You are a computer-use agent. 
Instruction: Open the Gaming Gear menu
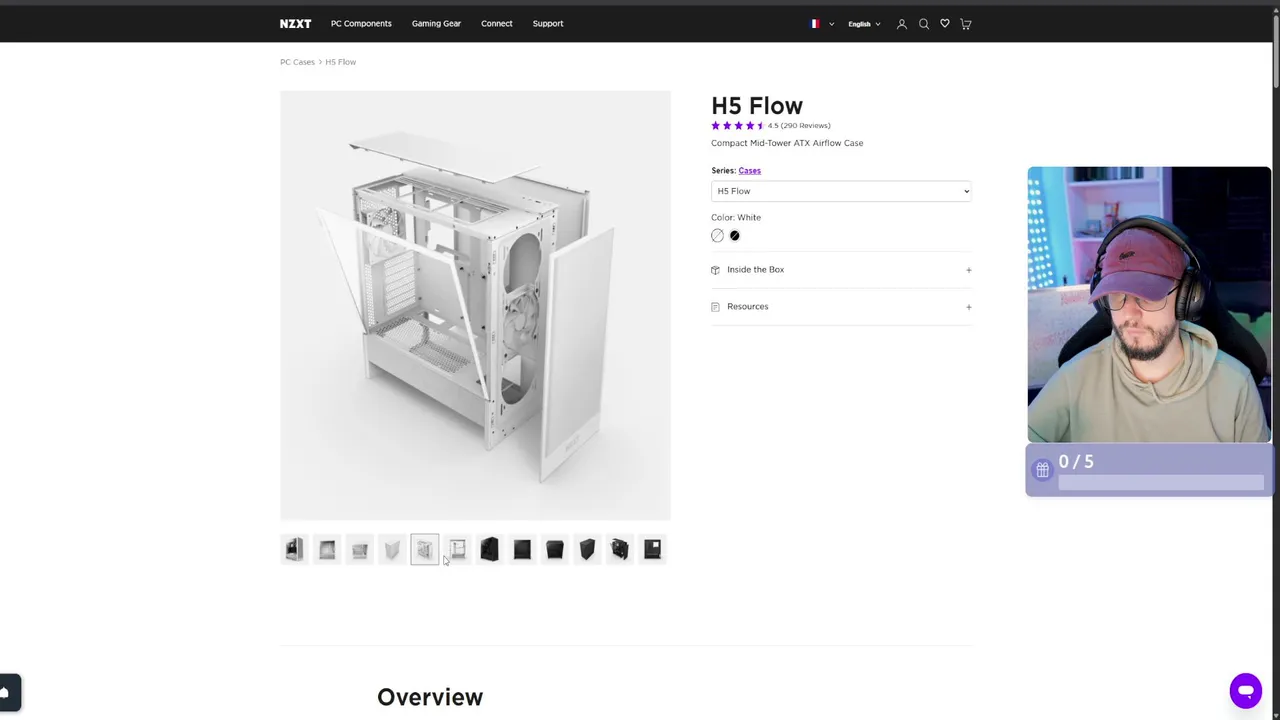[436, 24]
